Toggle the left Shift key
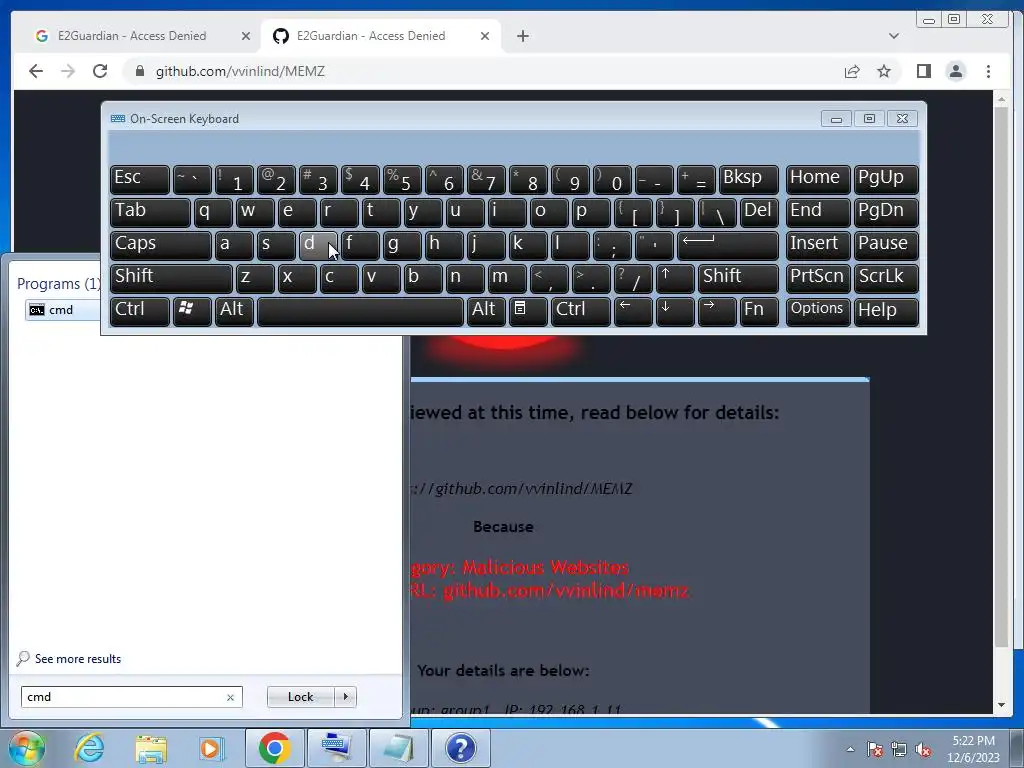Image resolution: width=1024 pixels, height=768 pixels. tap(171, 278)
